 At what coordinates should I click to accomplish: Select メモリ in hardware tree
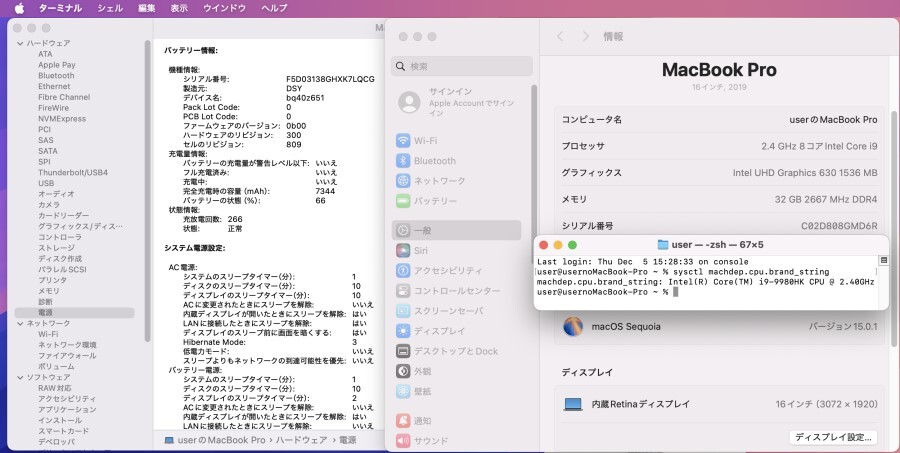[x=49, y=291]
